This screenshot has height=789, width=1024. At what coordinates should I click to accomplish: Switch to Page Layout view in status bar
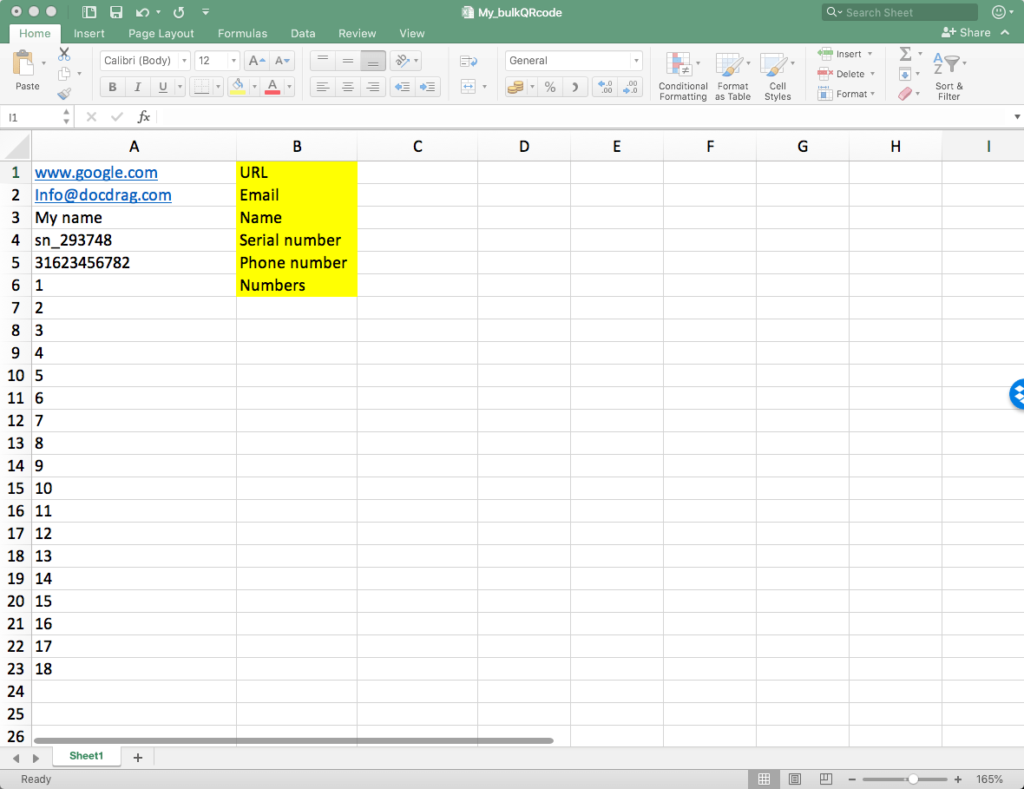pos(794,779)
